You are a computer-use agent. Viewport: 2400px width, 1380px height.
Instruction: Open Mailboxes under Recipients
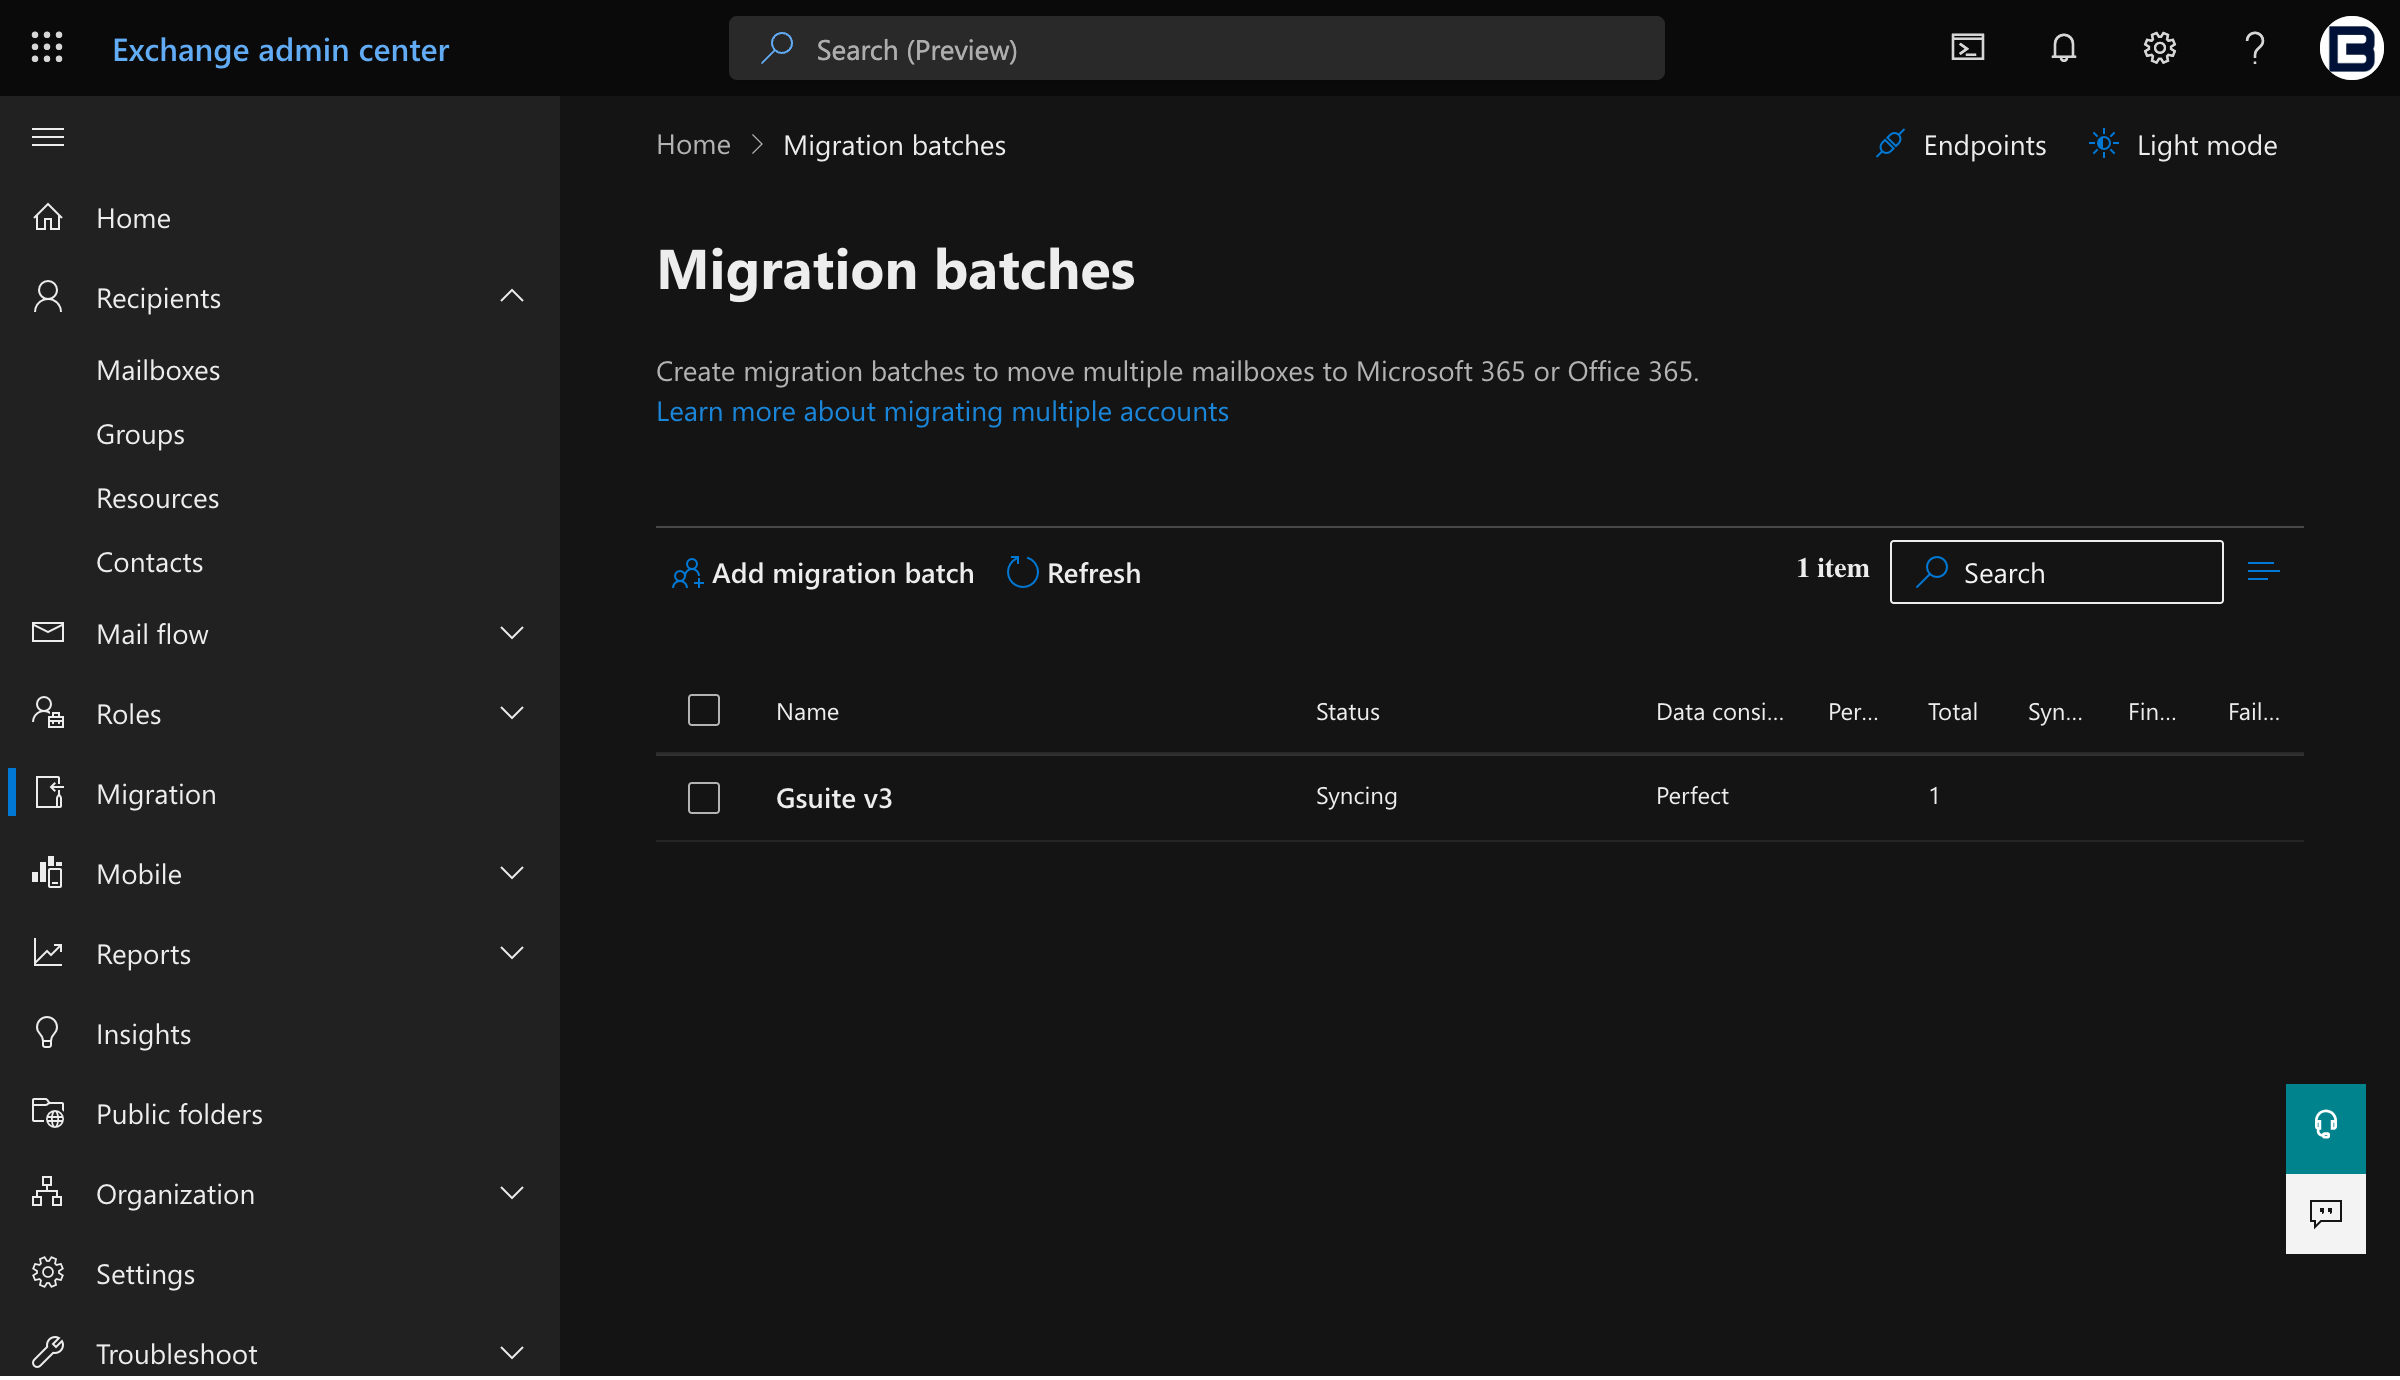[158, 370]
